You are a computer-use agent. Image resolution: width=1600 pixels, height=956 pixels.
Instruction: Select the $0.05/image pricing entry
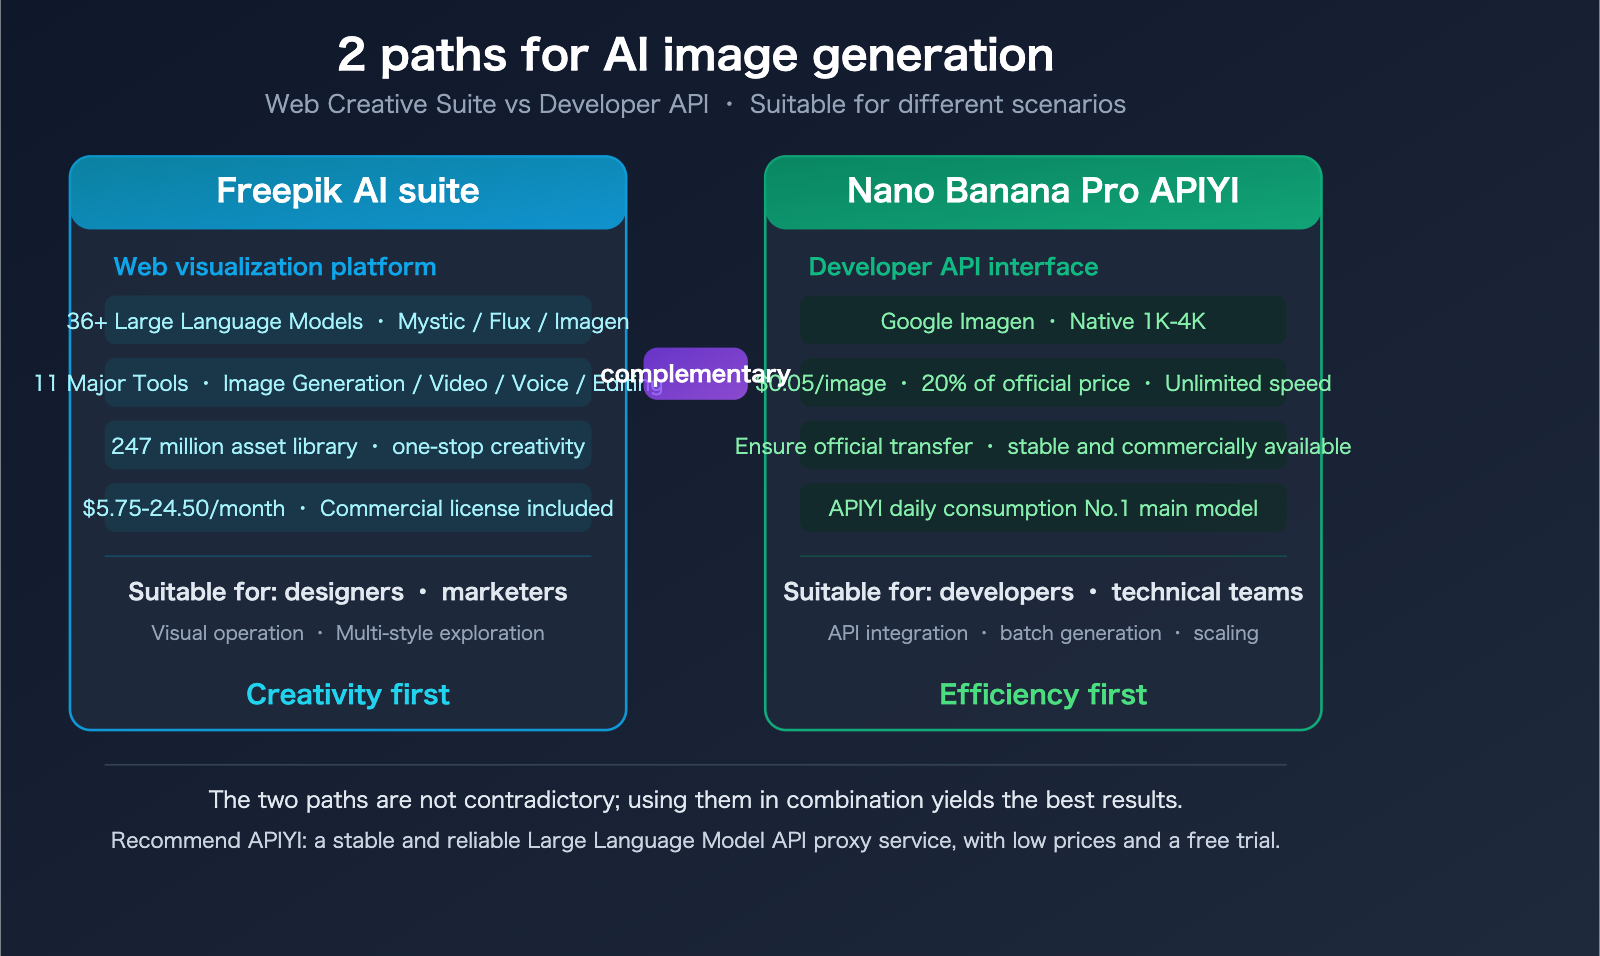pyautogui.click(x=1043, y=383)
